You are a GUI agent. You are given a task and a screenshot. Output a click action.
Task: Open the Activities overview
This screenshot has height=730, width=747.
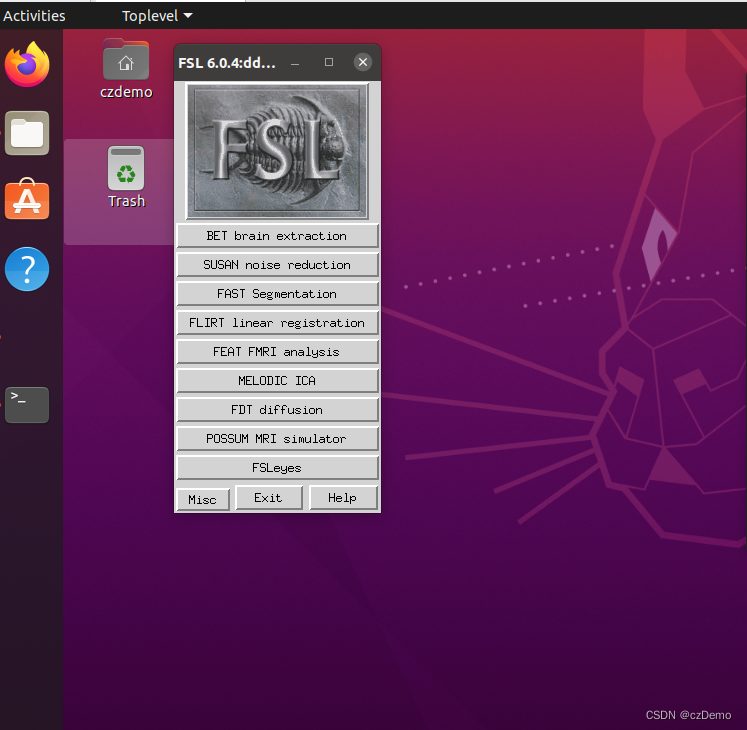pyautogui.click(x=34, y=16)
